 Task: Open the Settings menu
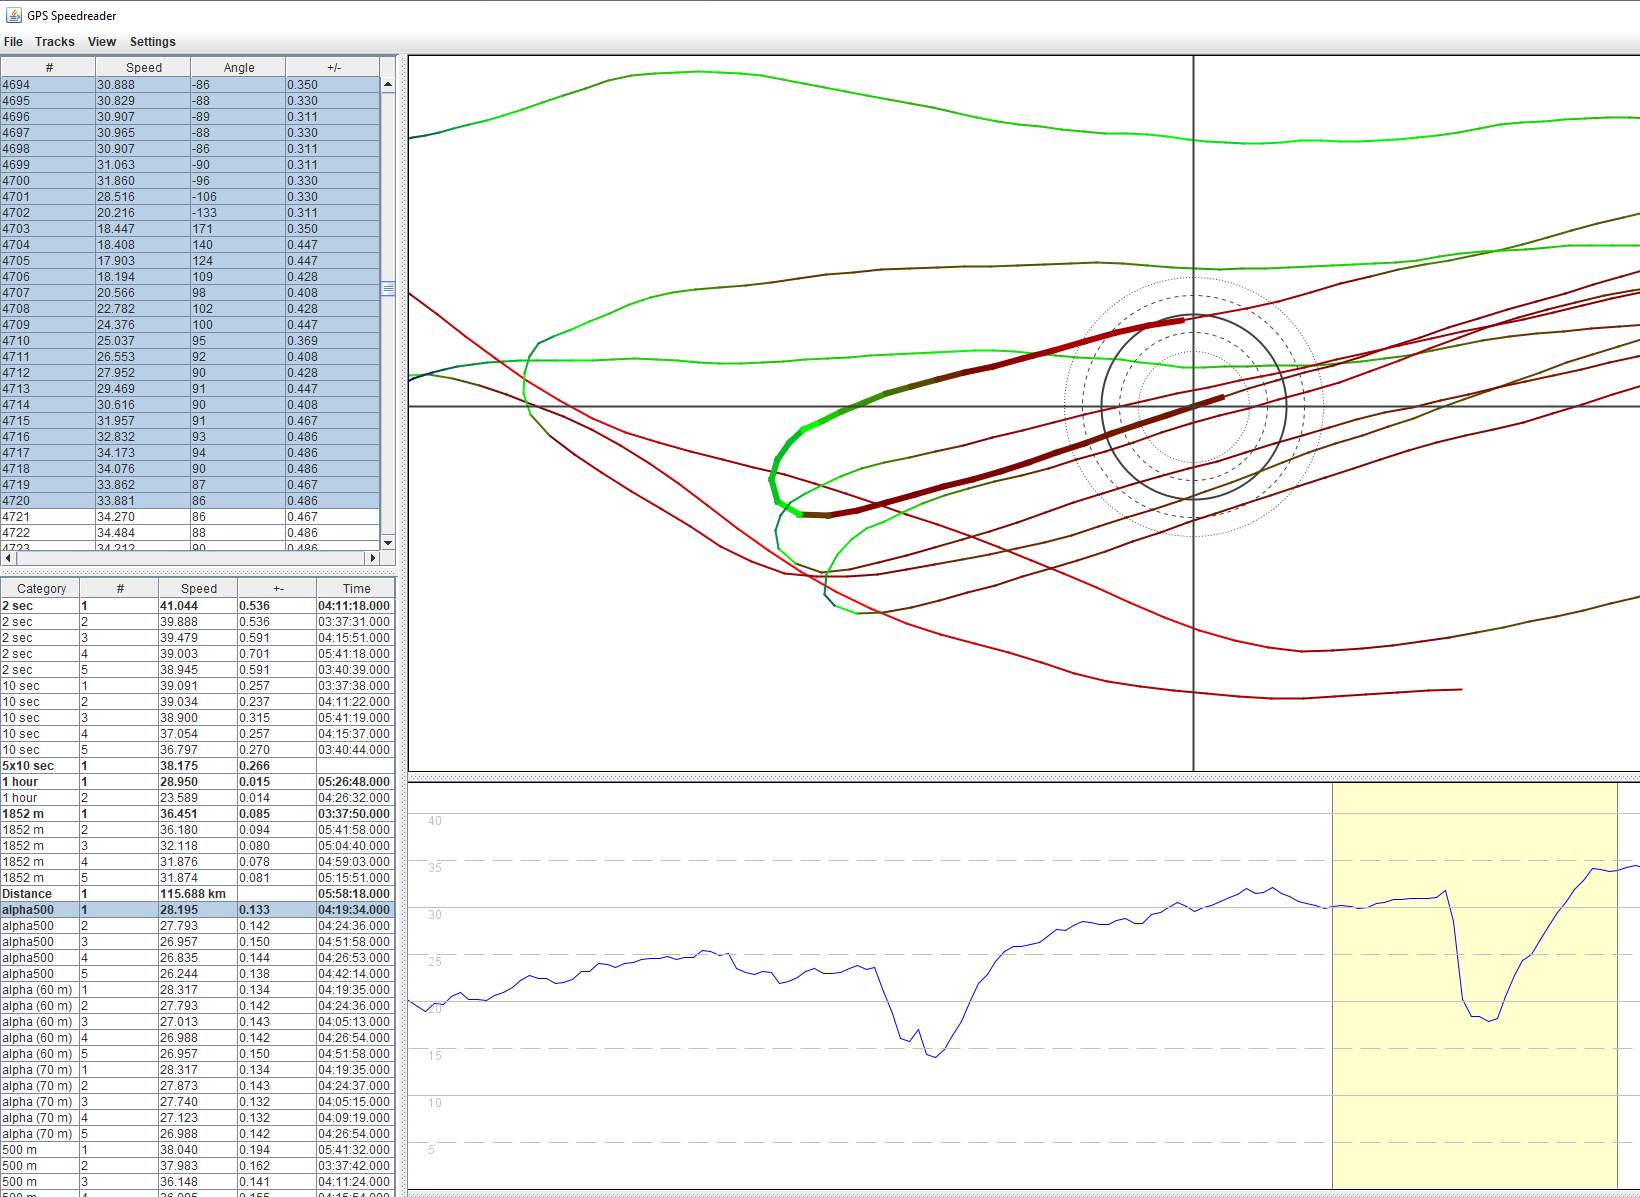(152, 42)
